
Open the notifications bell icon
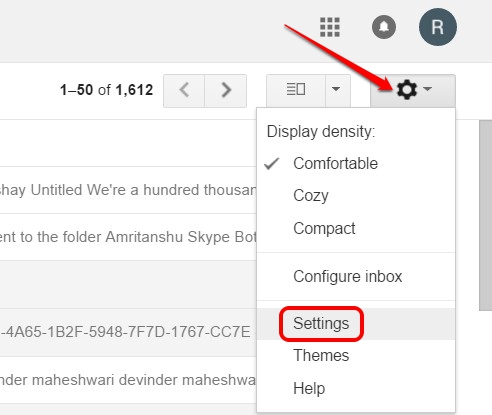point(384,27)
